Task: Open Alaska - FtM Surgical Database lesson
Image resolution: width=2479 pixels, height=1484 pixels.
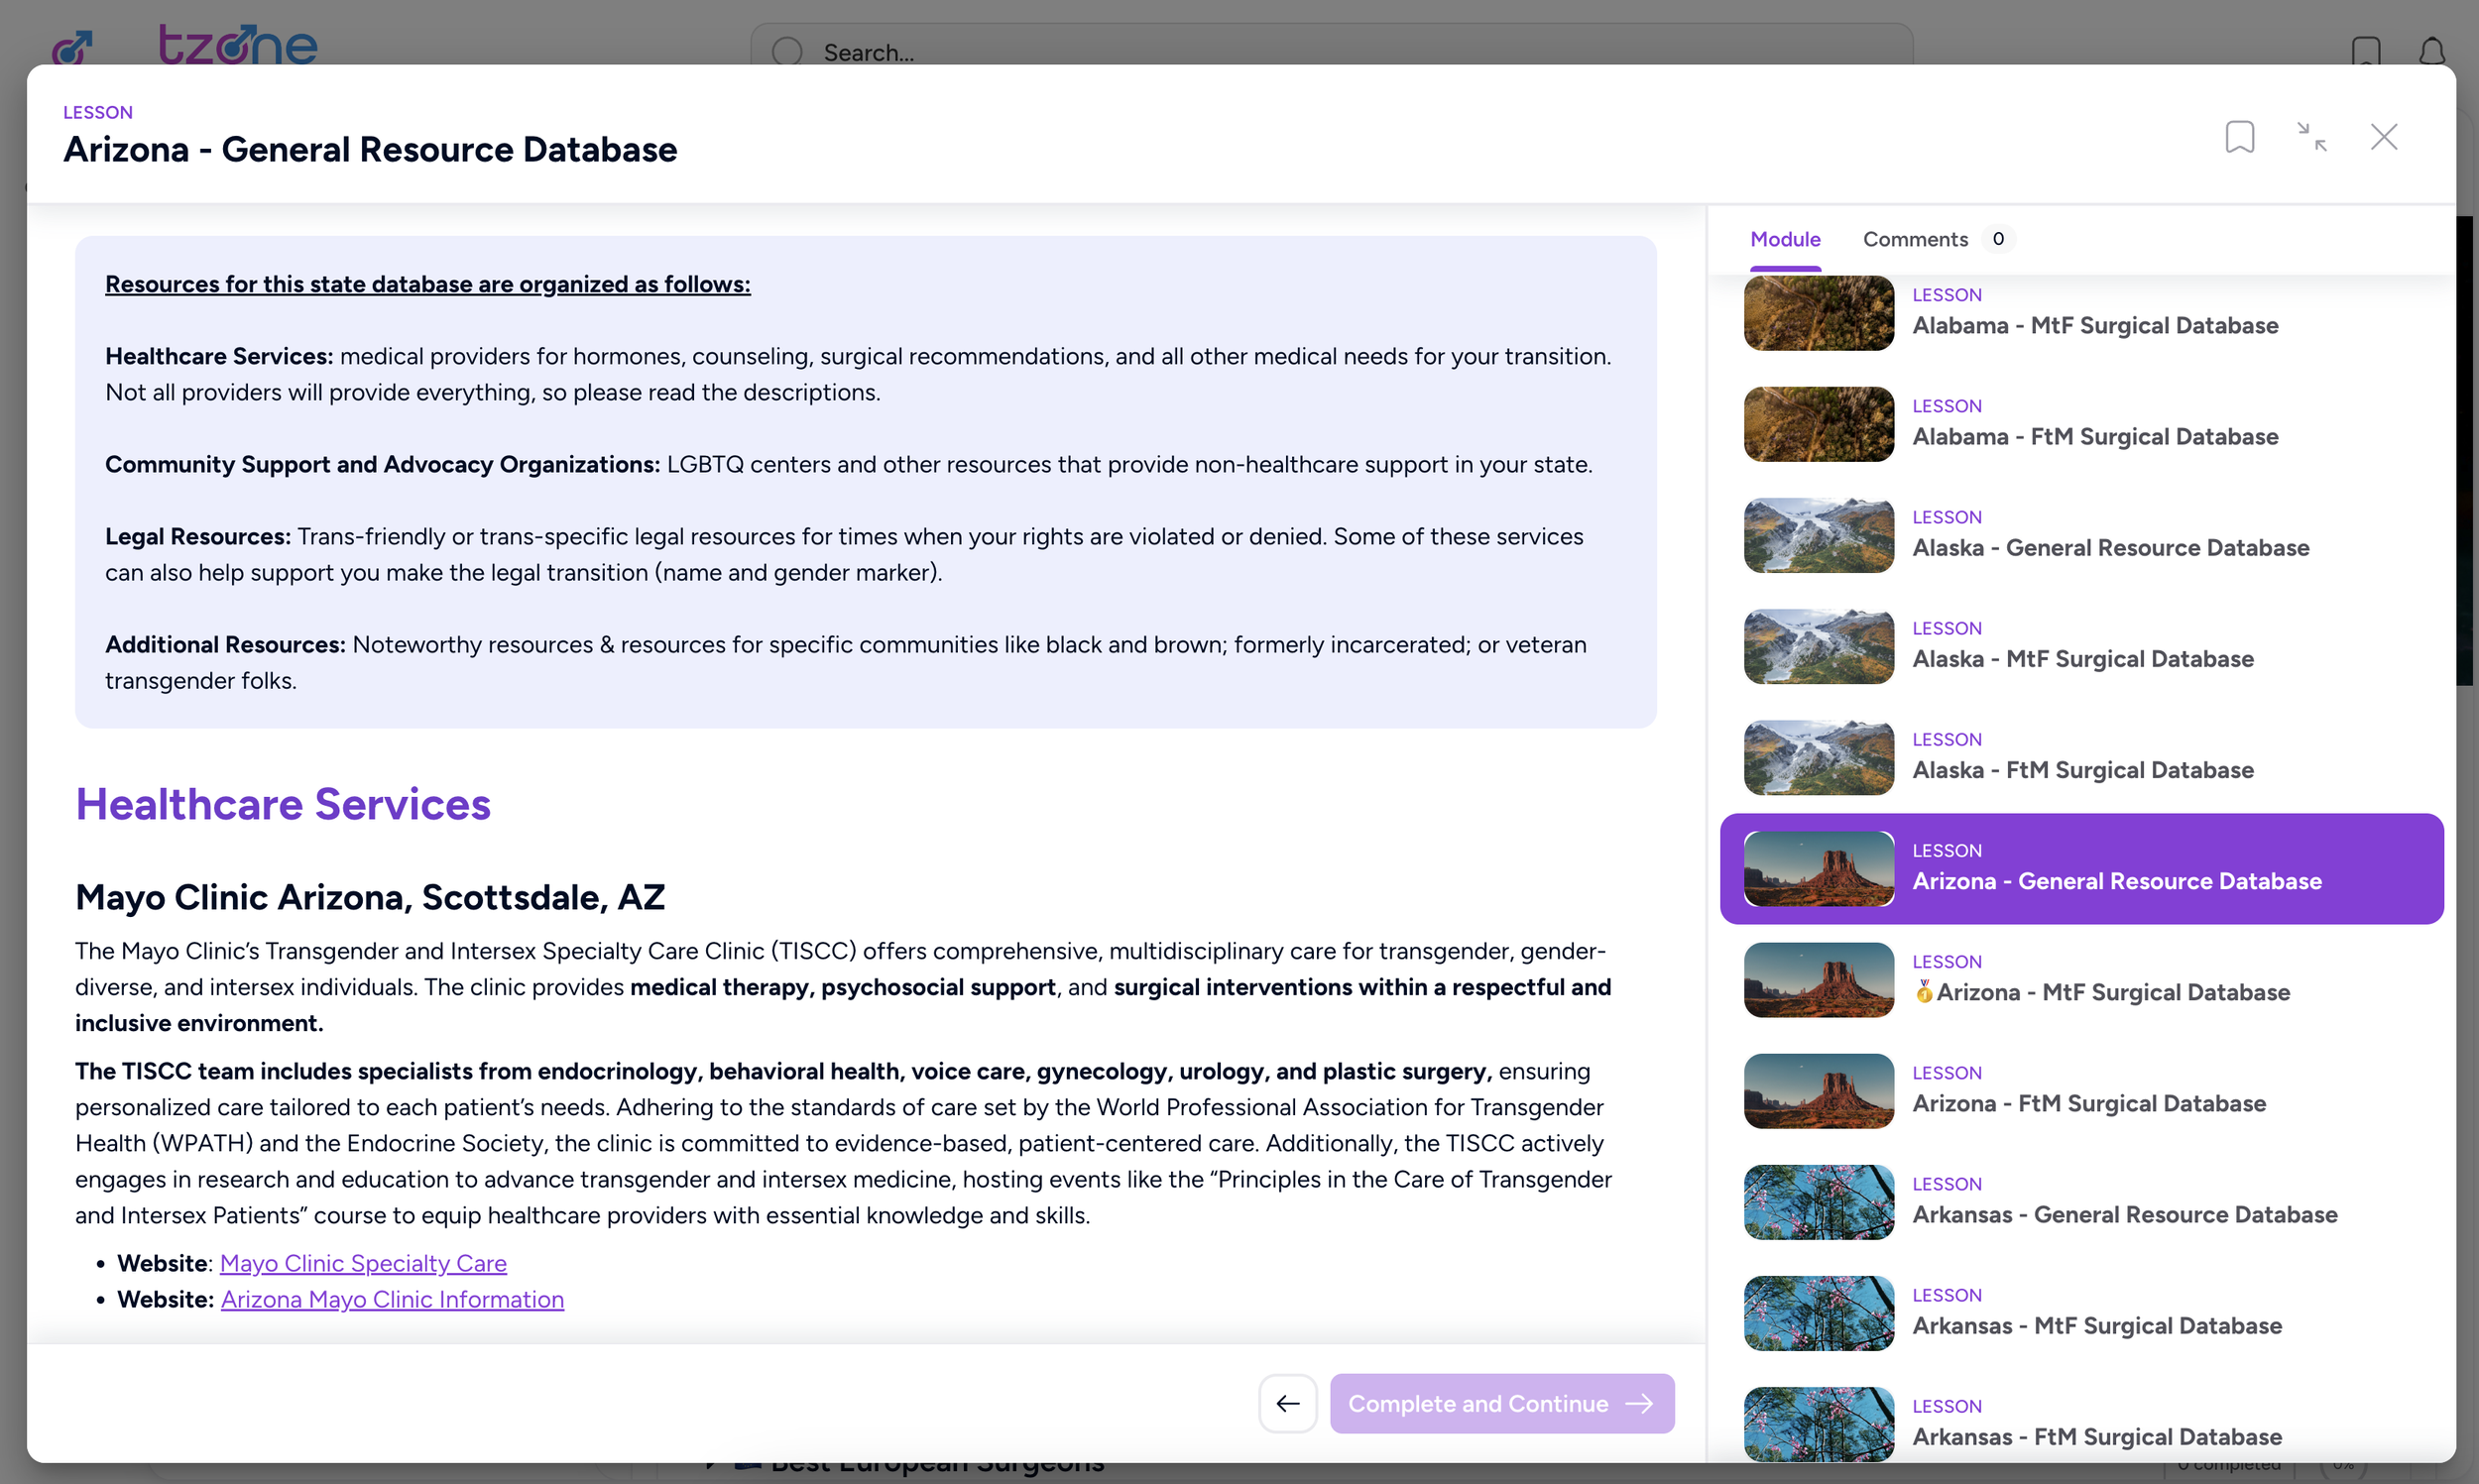Action: tap(2082, 770)
